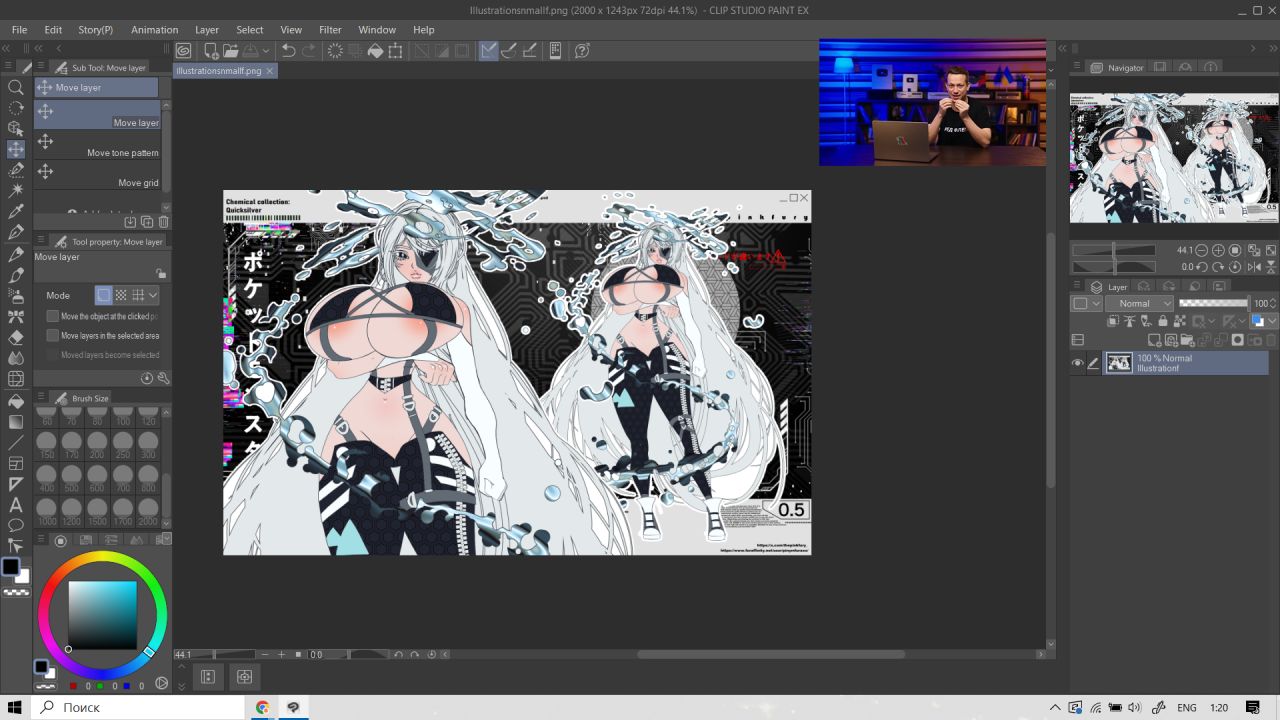Open the Layer menu
Viewport: 1280px width, 720px height.
pos(207,30)
